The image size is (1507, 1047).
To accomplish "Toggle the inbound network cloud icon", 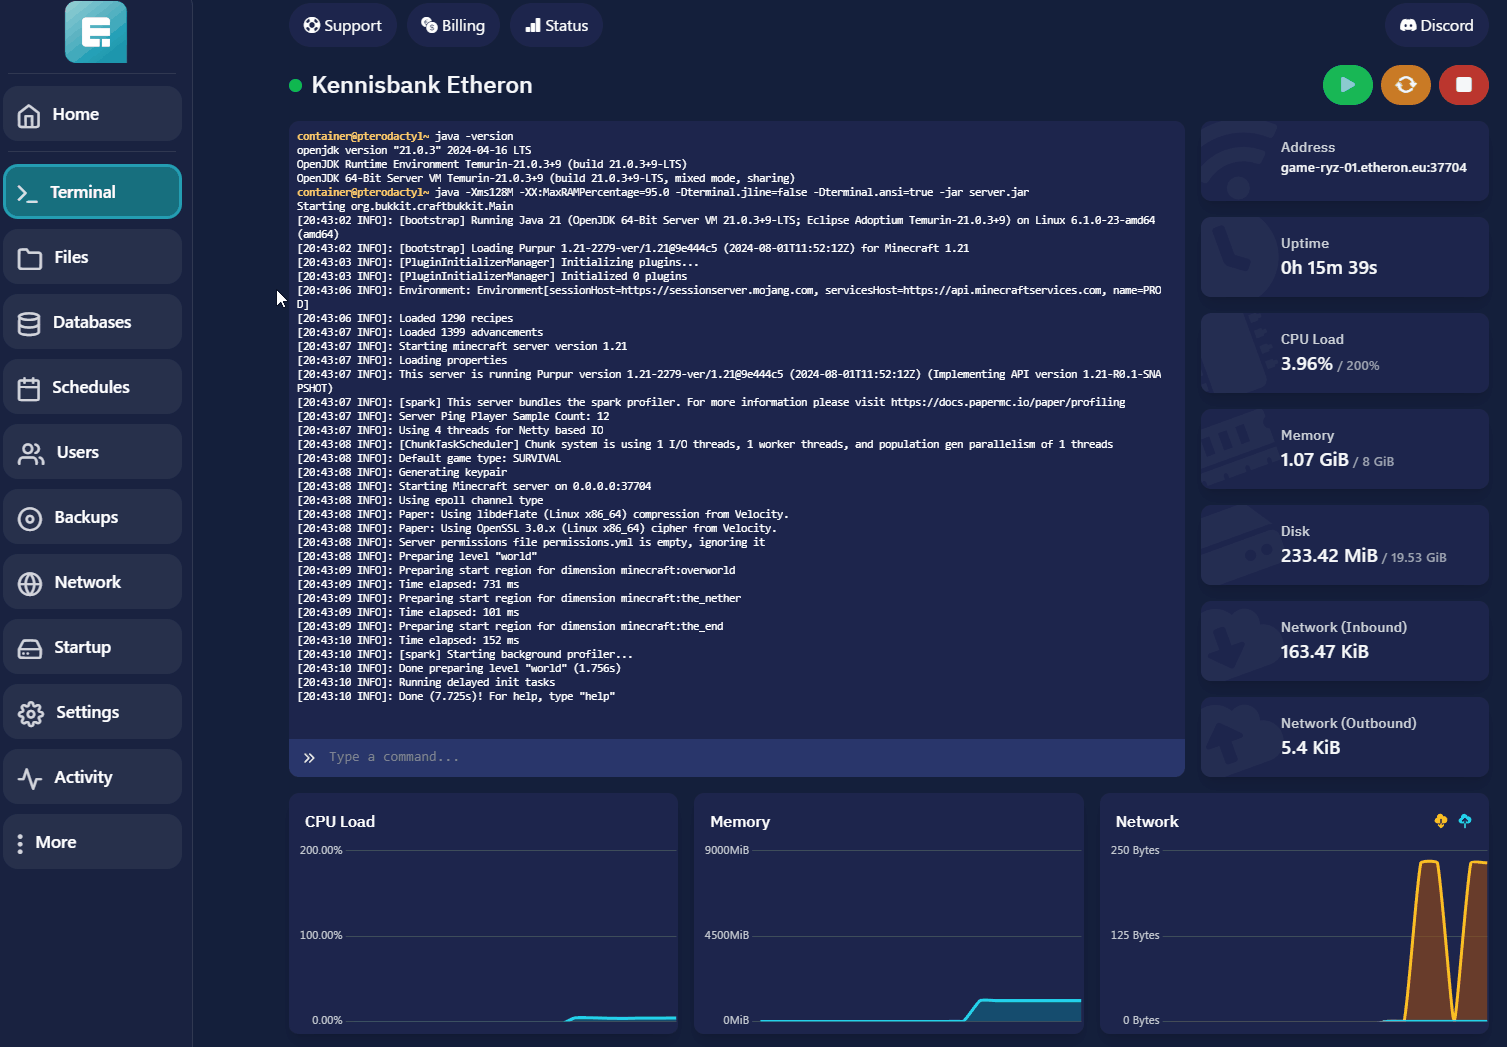I will pyautogui.click(x=1441, y=821).
